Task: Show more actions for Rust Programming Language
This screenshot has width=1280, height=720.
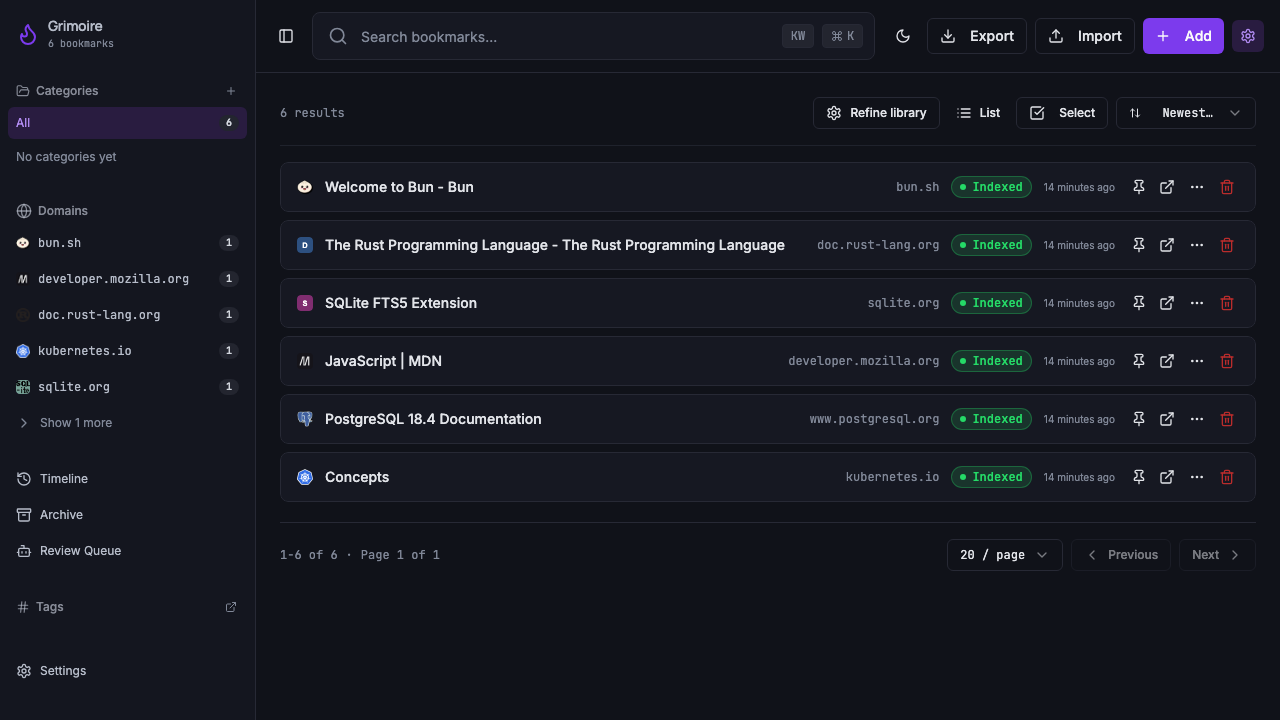Action: click(x=1197, y=245)
